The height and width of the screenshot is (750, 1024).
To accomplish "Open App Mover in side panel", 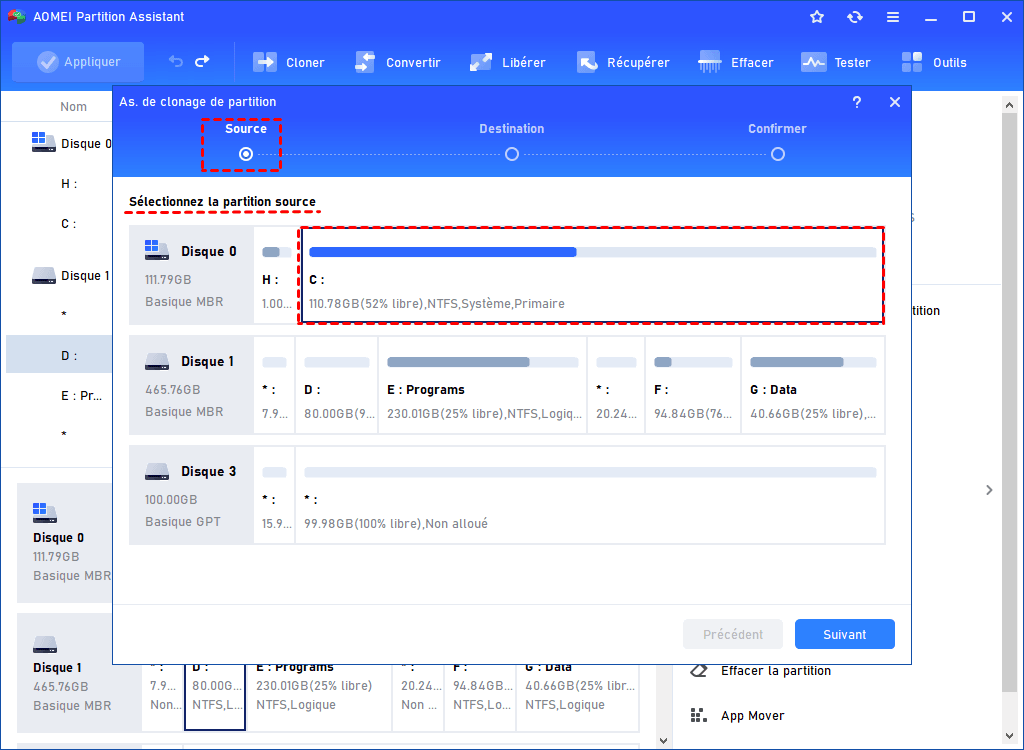I will tap(752, 715).
